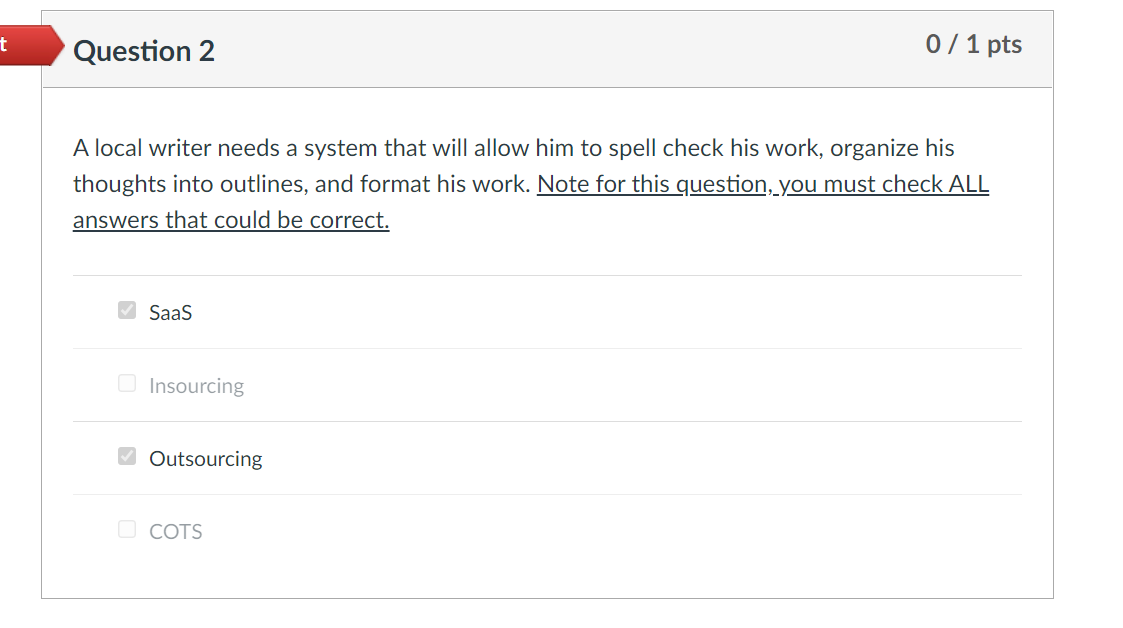Click the 0 / 1 pts score

(974, 44)
